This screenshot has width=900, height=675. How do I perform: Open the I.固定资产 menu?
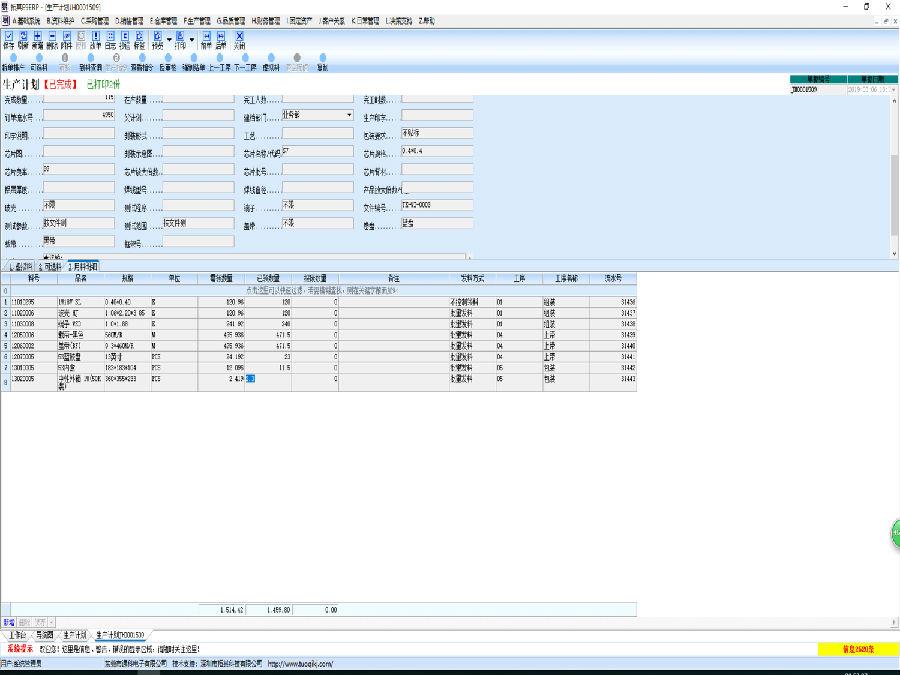(299, 21)
